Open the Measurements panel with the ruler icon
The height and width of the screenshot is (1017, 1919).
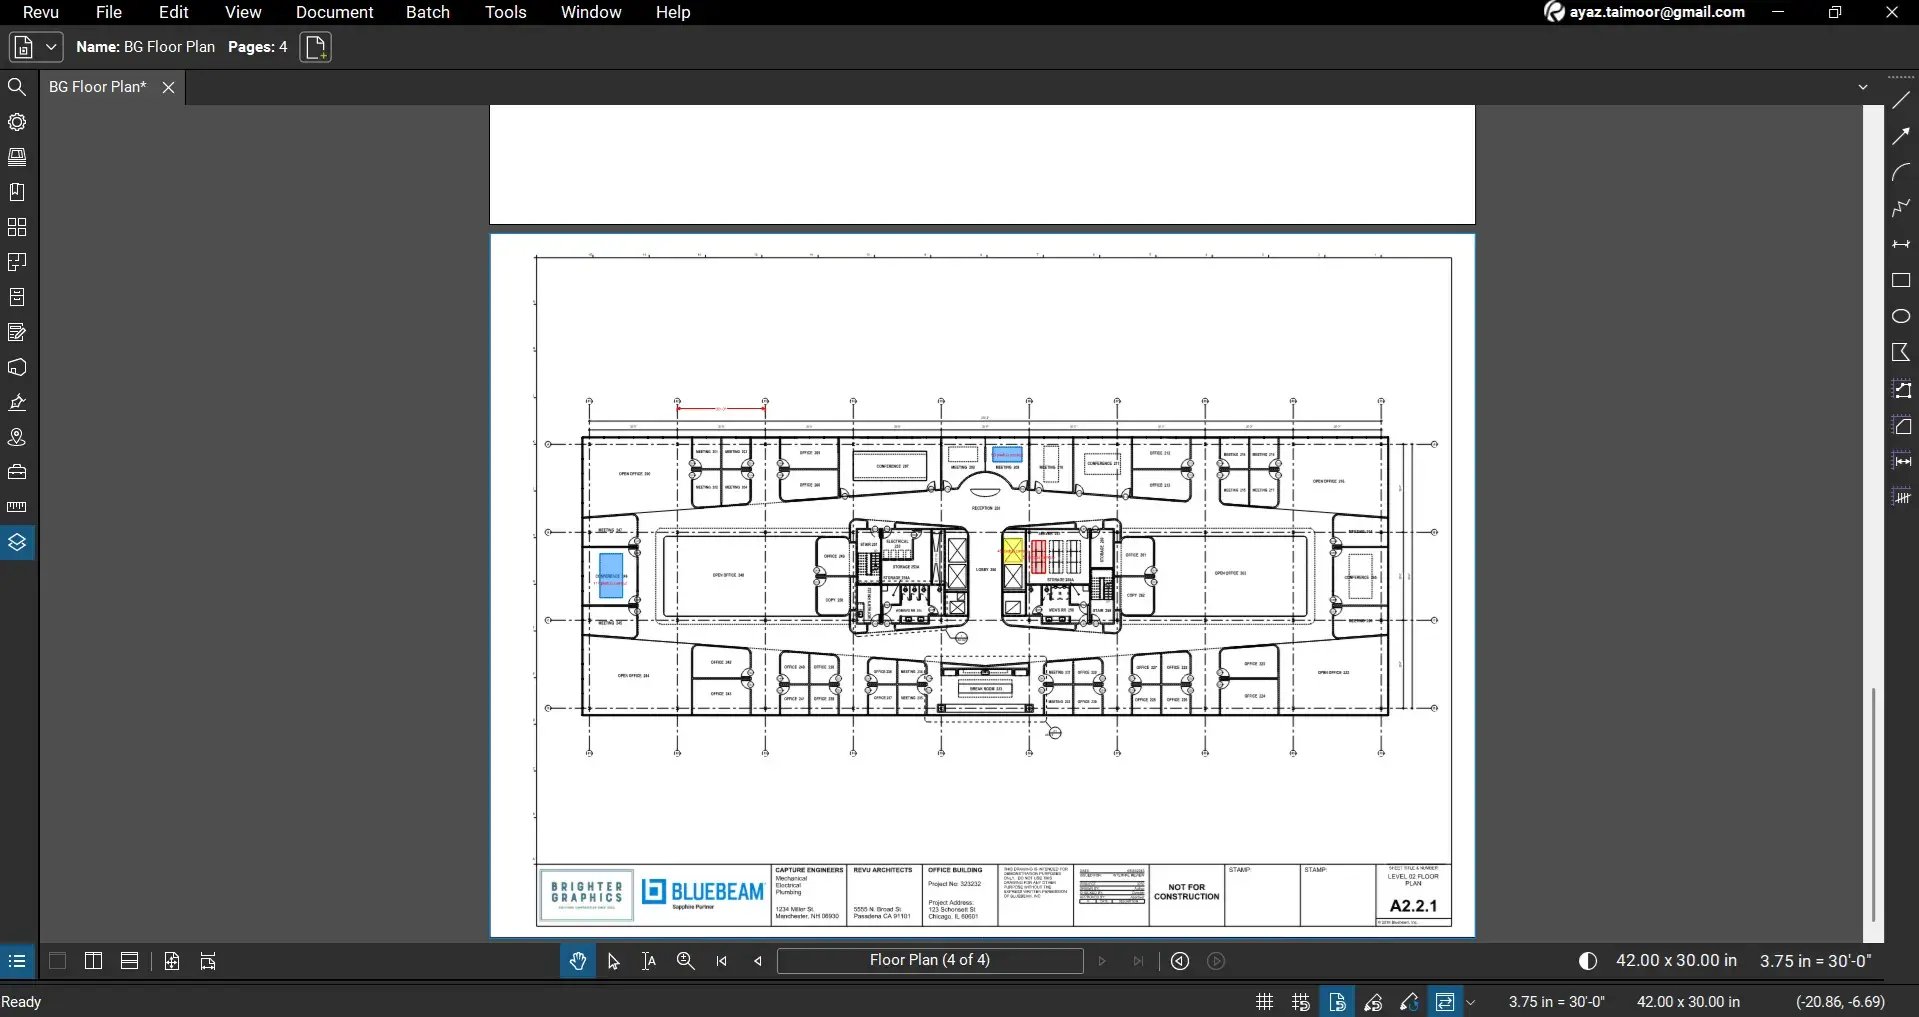click(x=17, y=507)
